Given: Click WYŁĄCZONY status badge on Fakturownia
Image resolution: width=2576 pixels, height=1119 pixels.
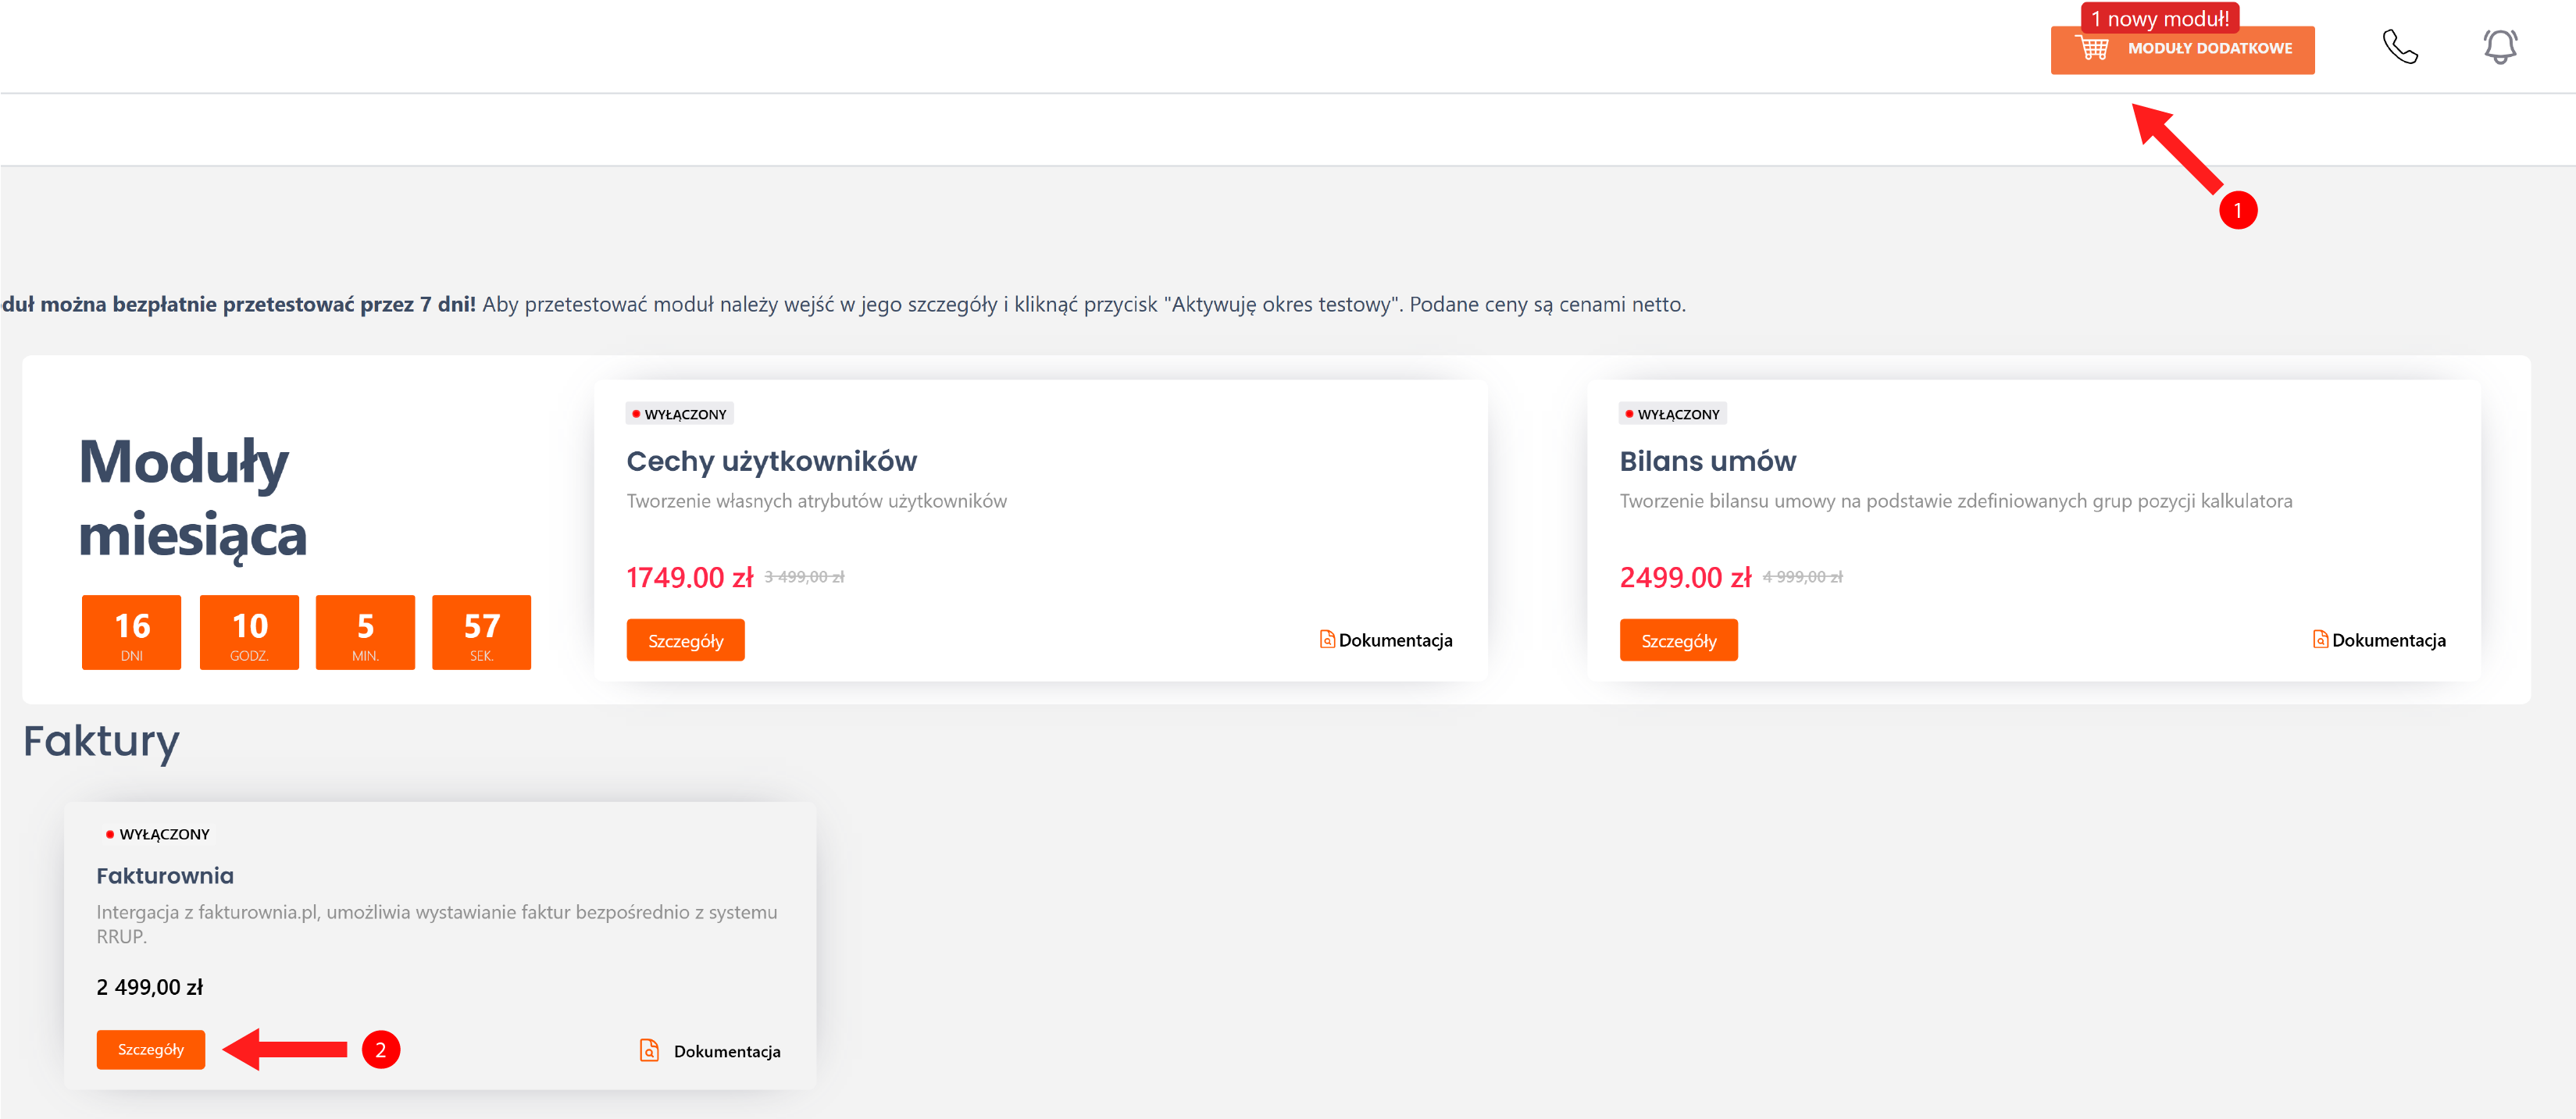Looking at the screenshot, I should [158, 834].
